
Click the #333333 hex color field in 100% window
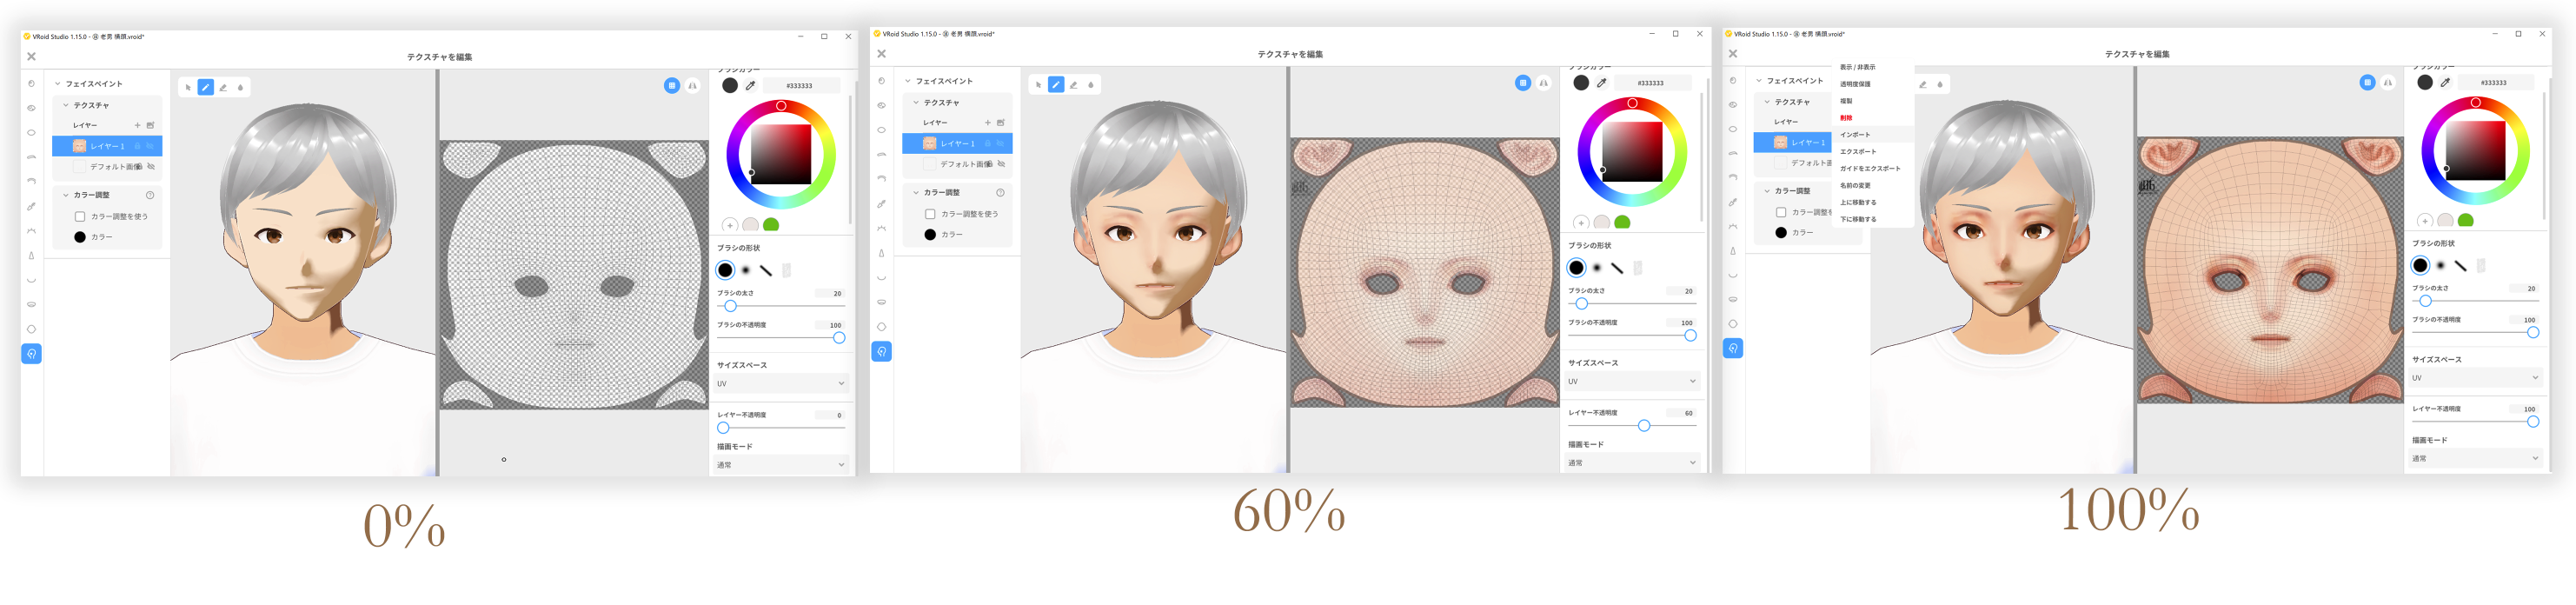coord(2493,83)
